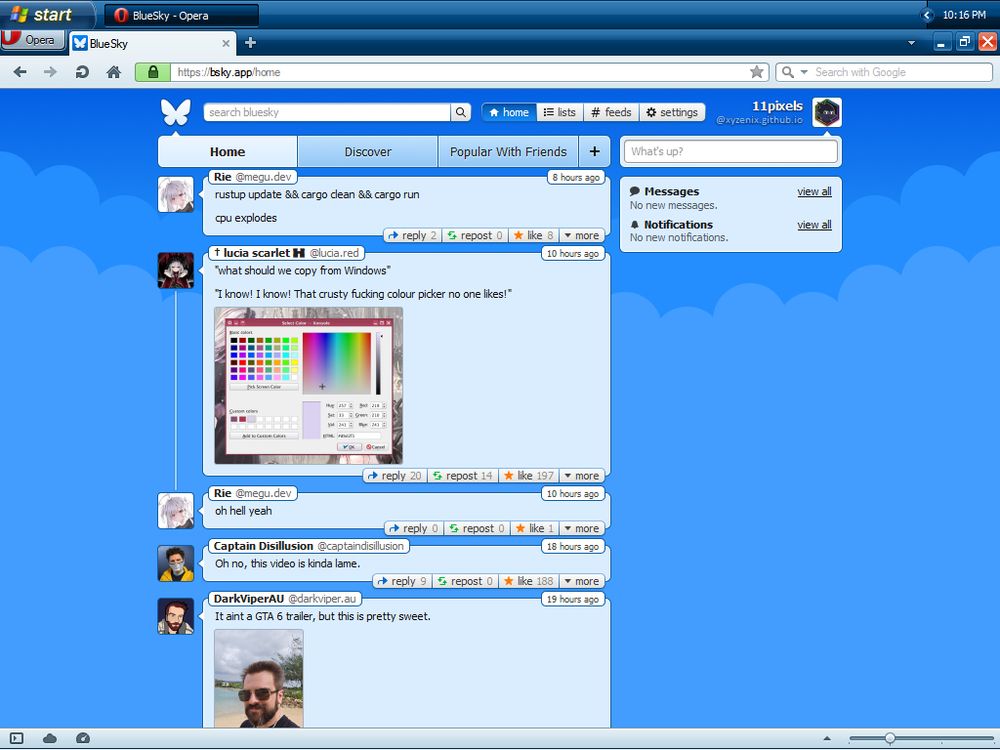Open the tab list dropdown arrow
The width and height of the screenshot is (1000, 750).
coord(911,43)
